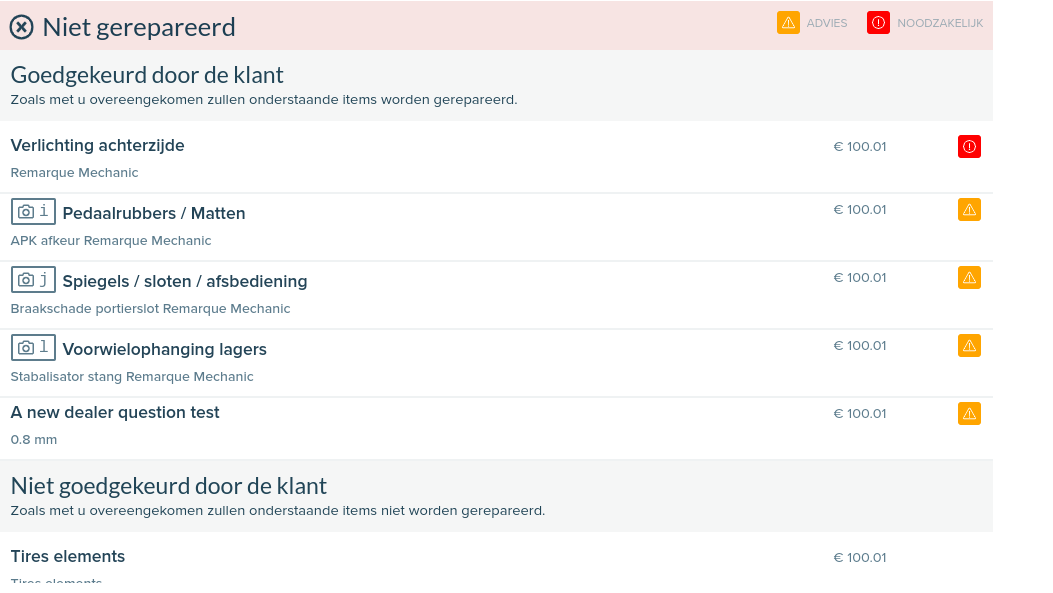Click the orange ADVIES warning icon in header
This screenshot has height=593, width=1053.
pos(788,23)
